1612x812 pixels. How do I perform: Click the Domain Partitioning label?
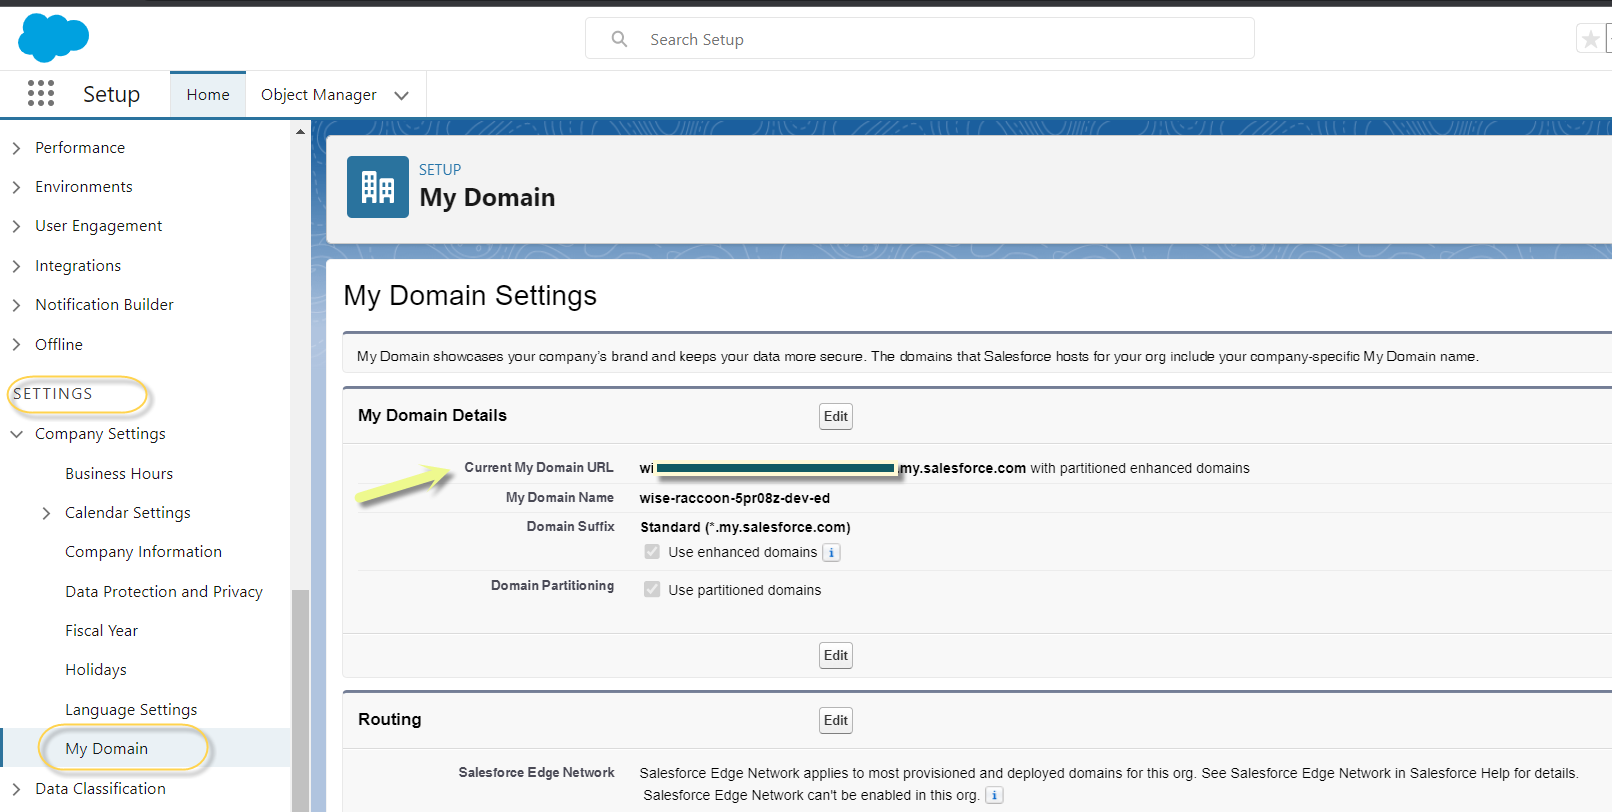552,585
